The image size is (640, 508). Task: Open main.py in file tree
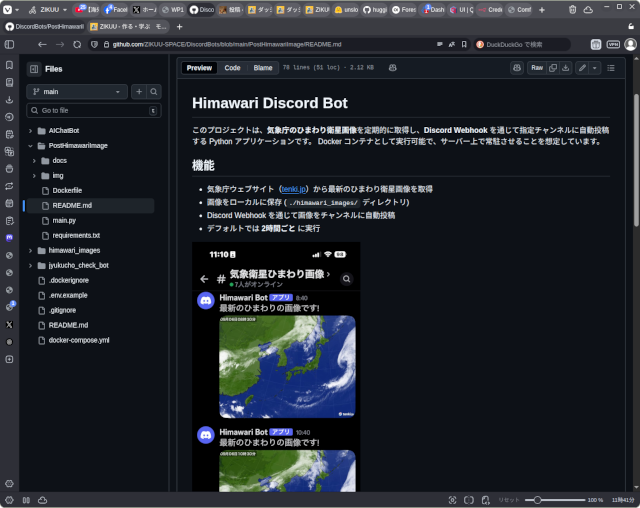[x=64, y=221]
